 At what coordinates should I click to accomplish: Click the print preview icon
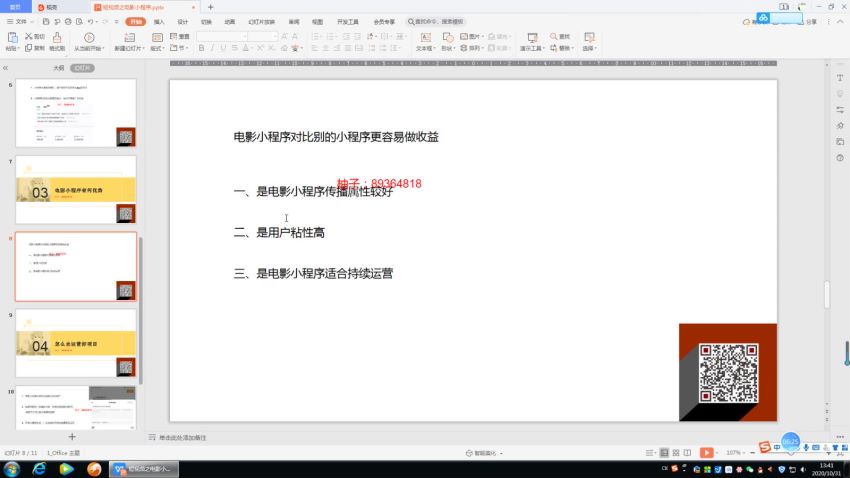(x=79, y=22)
